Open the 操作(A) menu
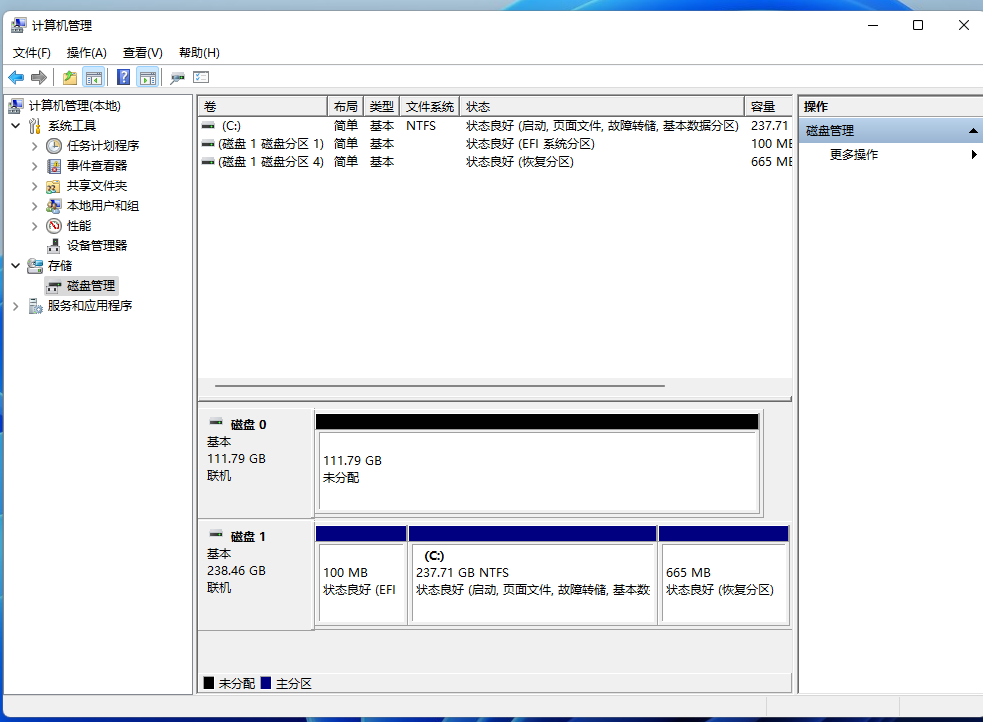This screenshot has height=722, width=983. click(x=84, y=52)
